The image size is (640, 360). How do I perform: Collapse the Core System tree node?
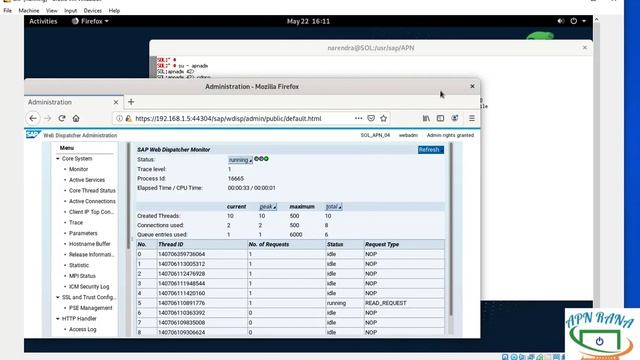click(58, 159)
